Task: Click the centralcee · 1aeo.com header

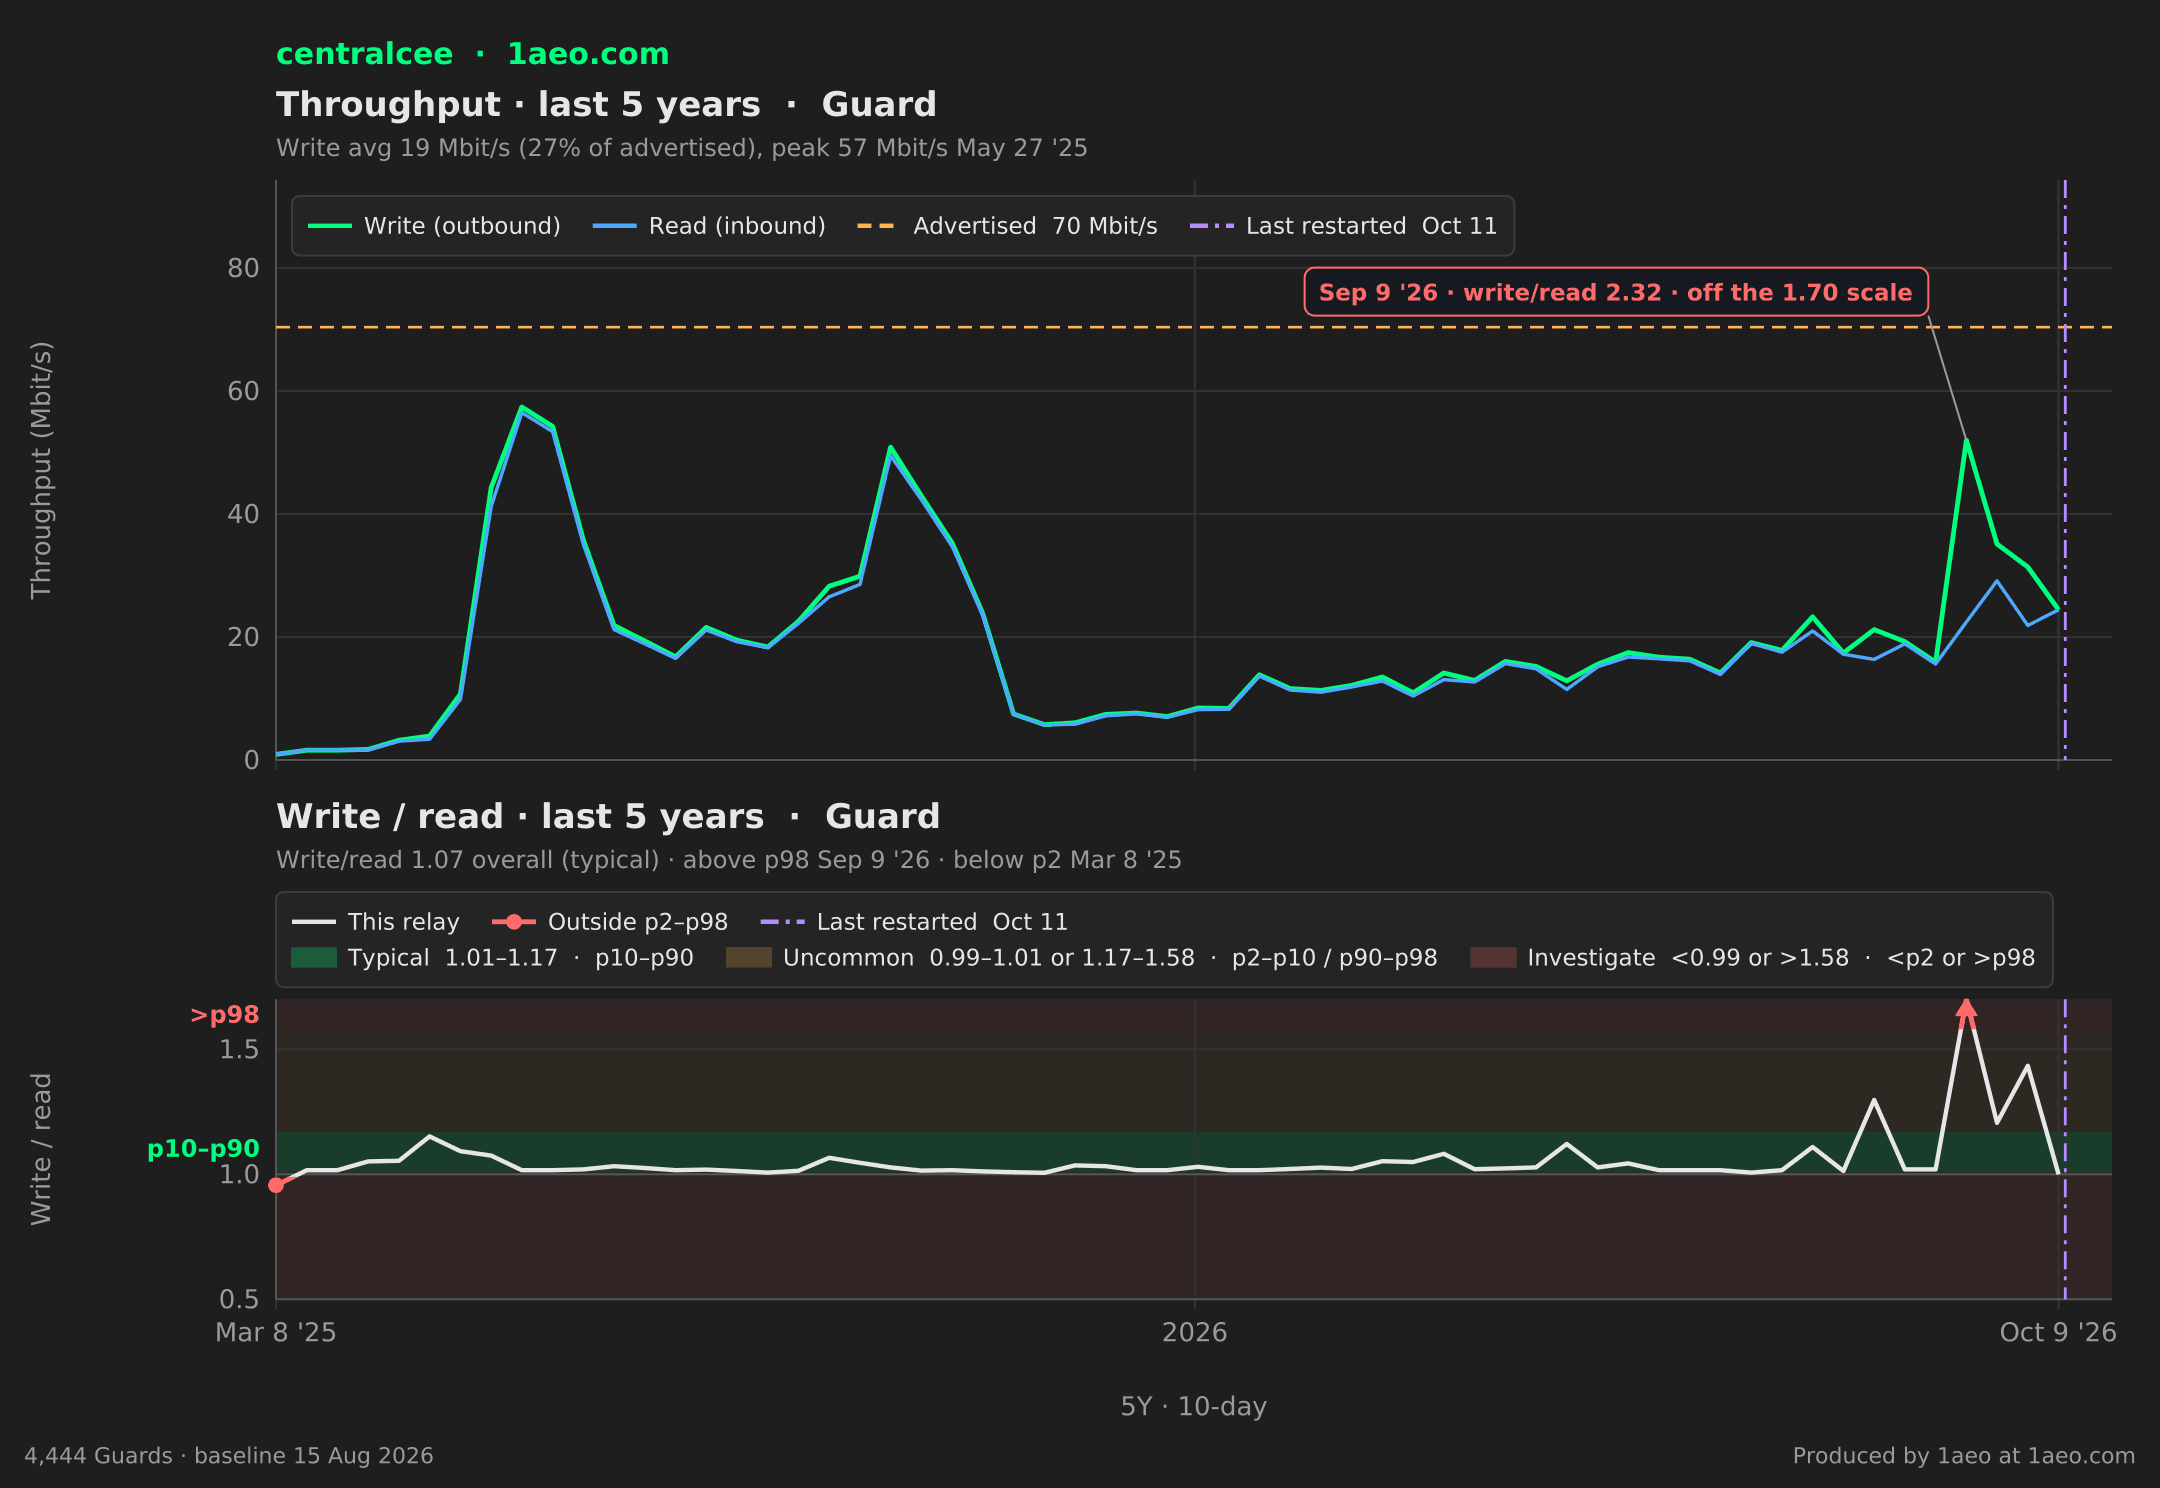Action: (x=472, y=54)
